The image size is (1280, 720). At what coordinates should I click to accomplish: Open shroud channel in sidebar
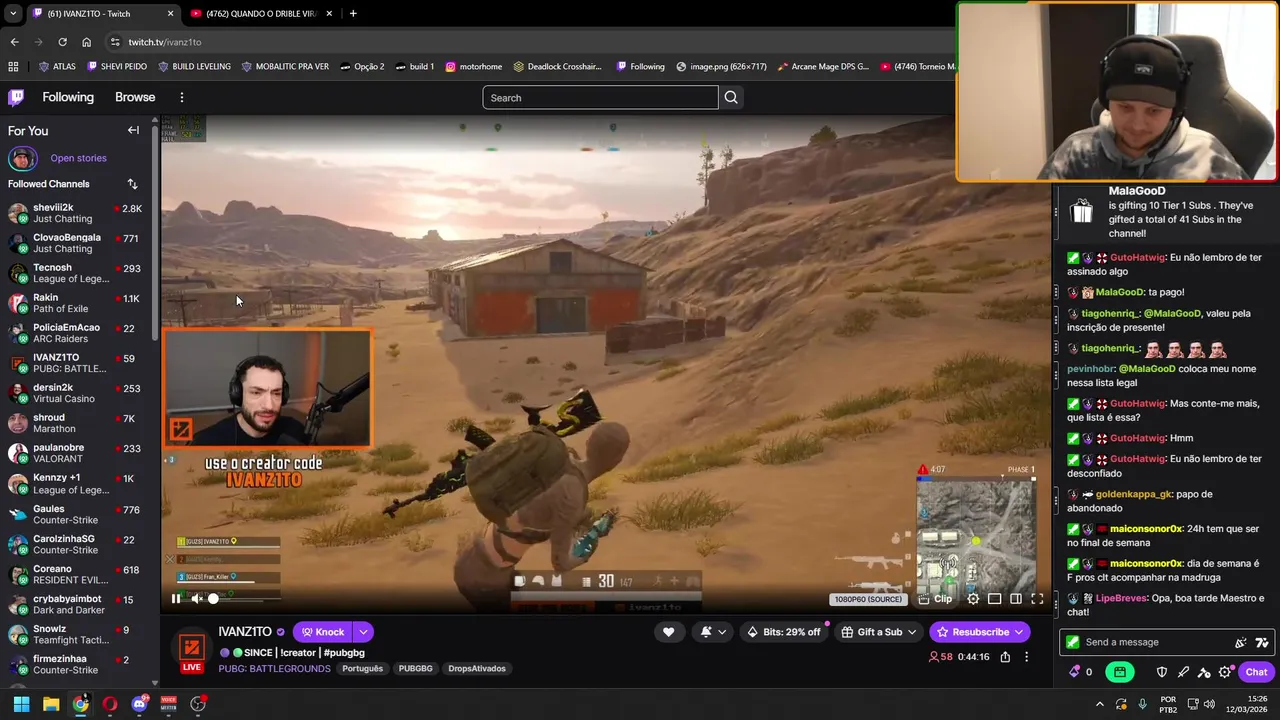click(x=76, y=423)
